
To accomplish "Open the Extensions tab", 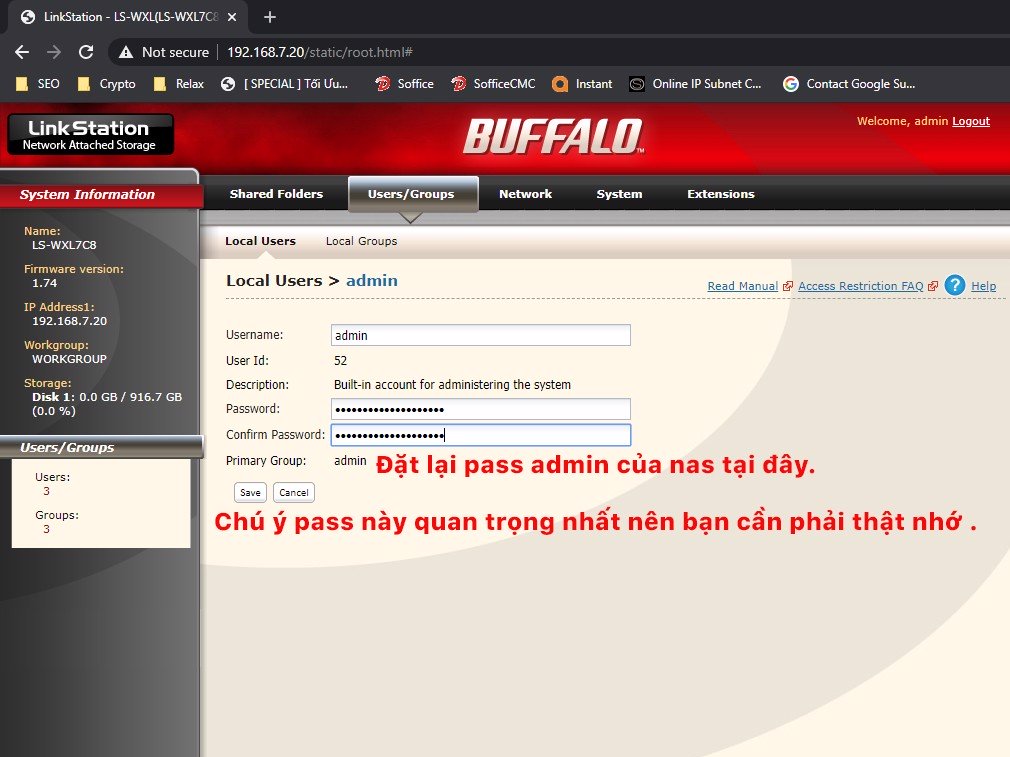I will pyautogui.click(x=721, y=194).
